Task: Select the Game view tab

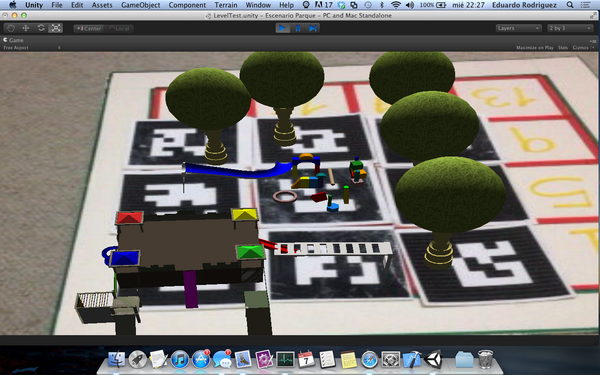Action: 13,40
